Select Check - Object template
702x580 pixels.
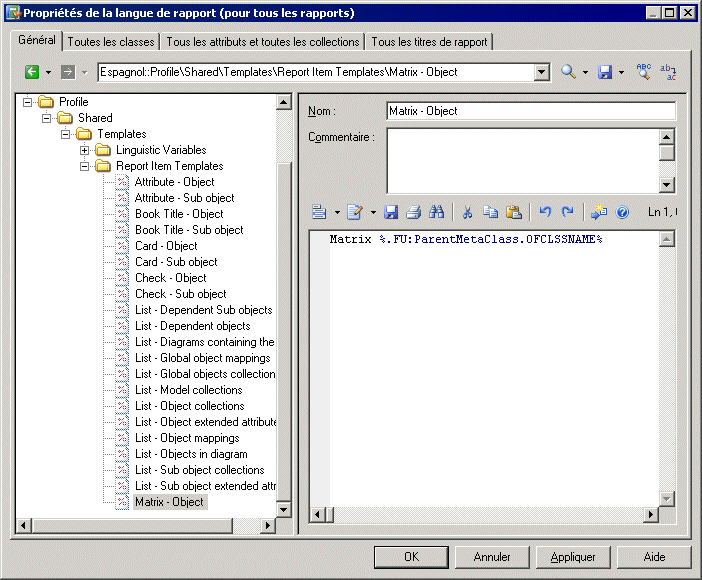(x=171, y=278)
